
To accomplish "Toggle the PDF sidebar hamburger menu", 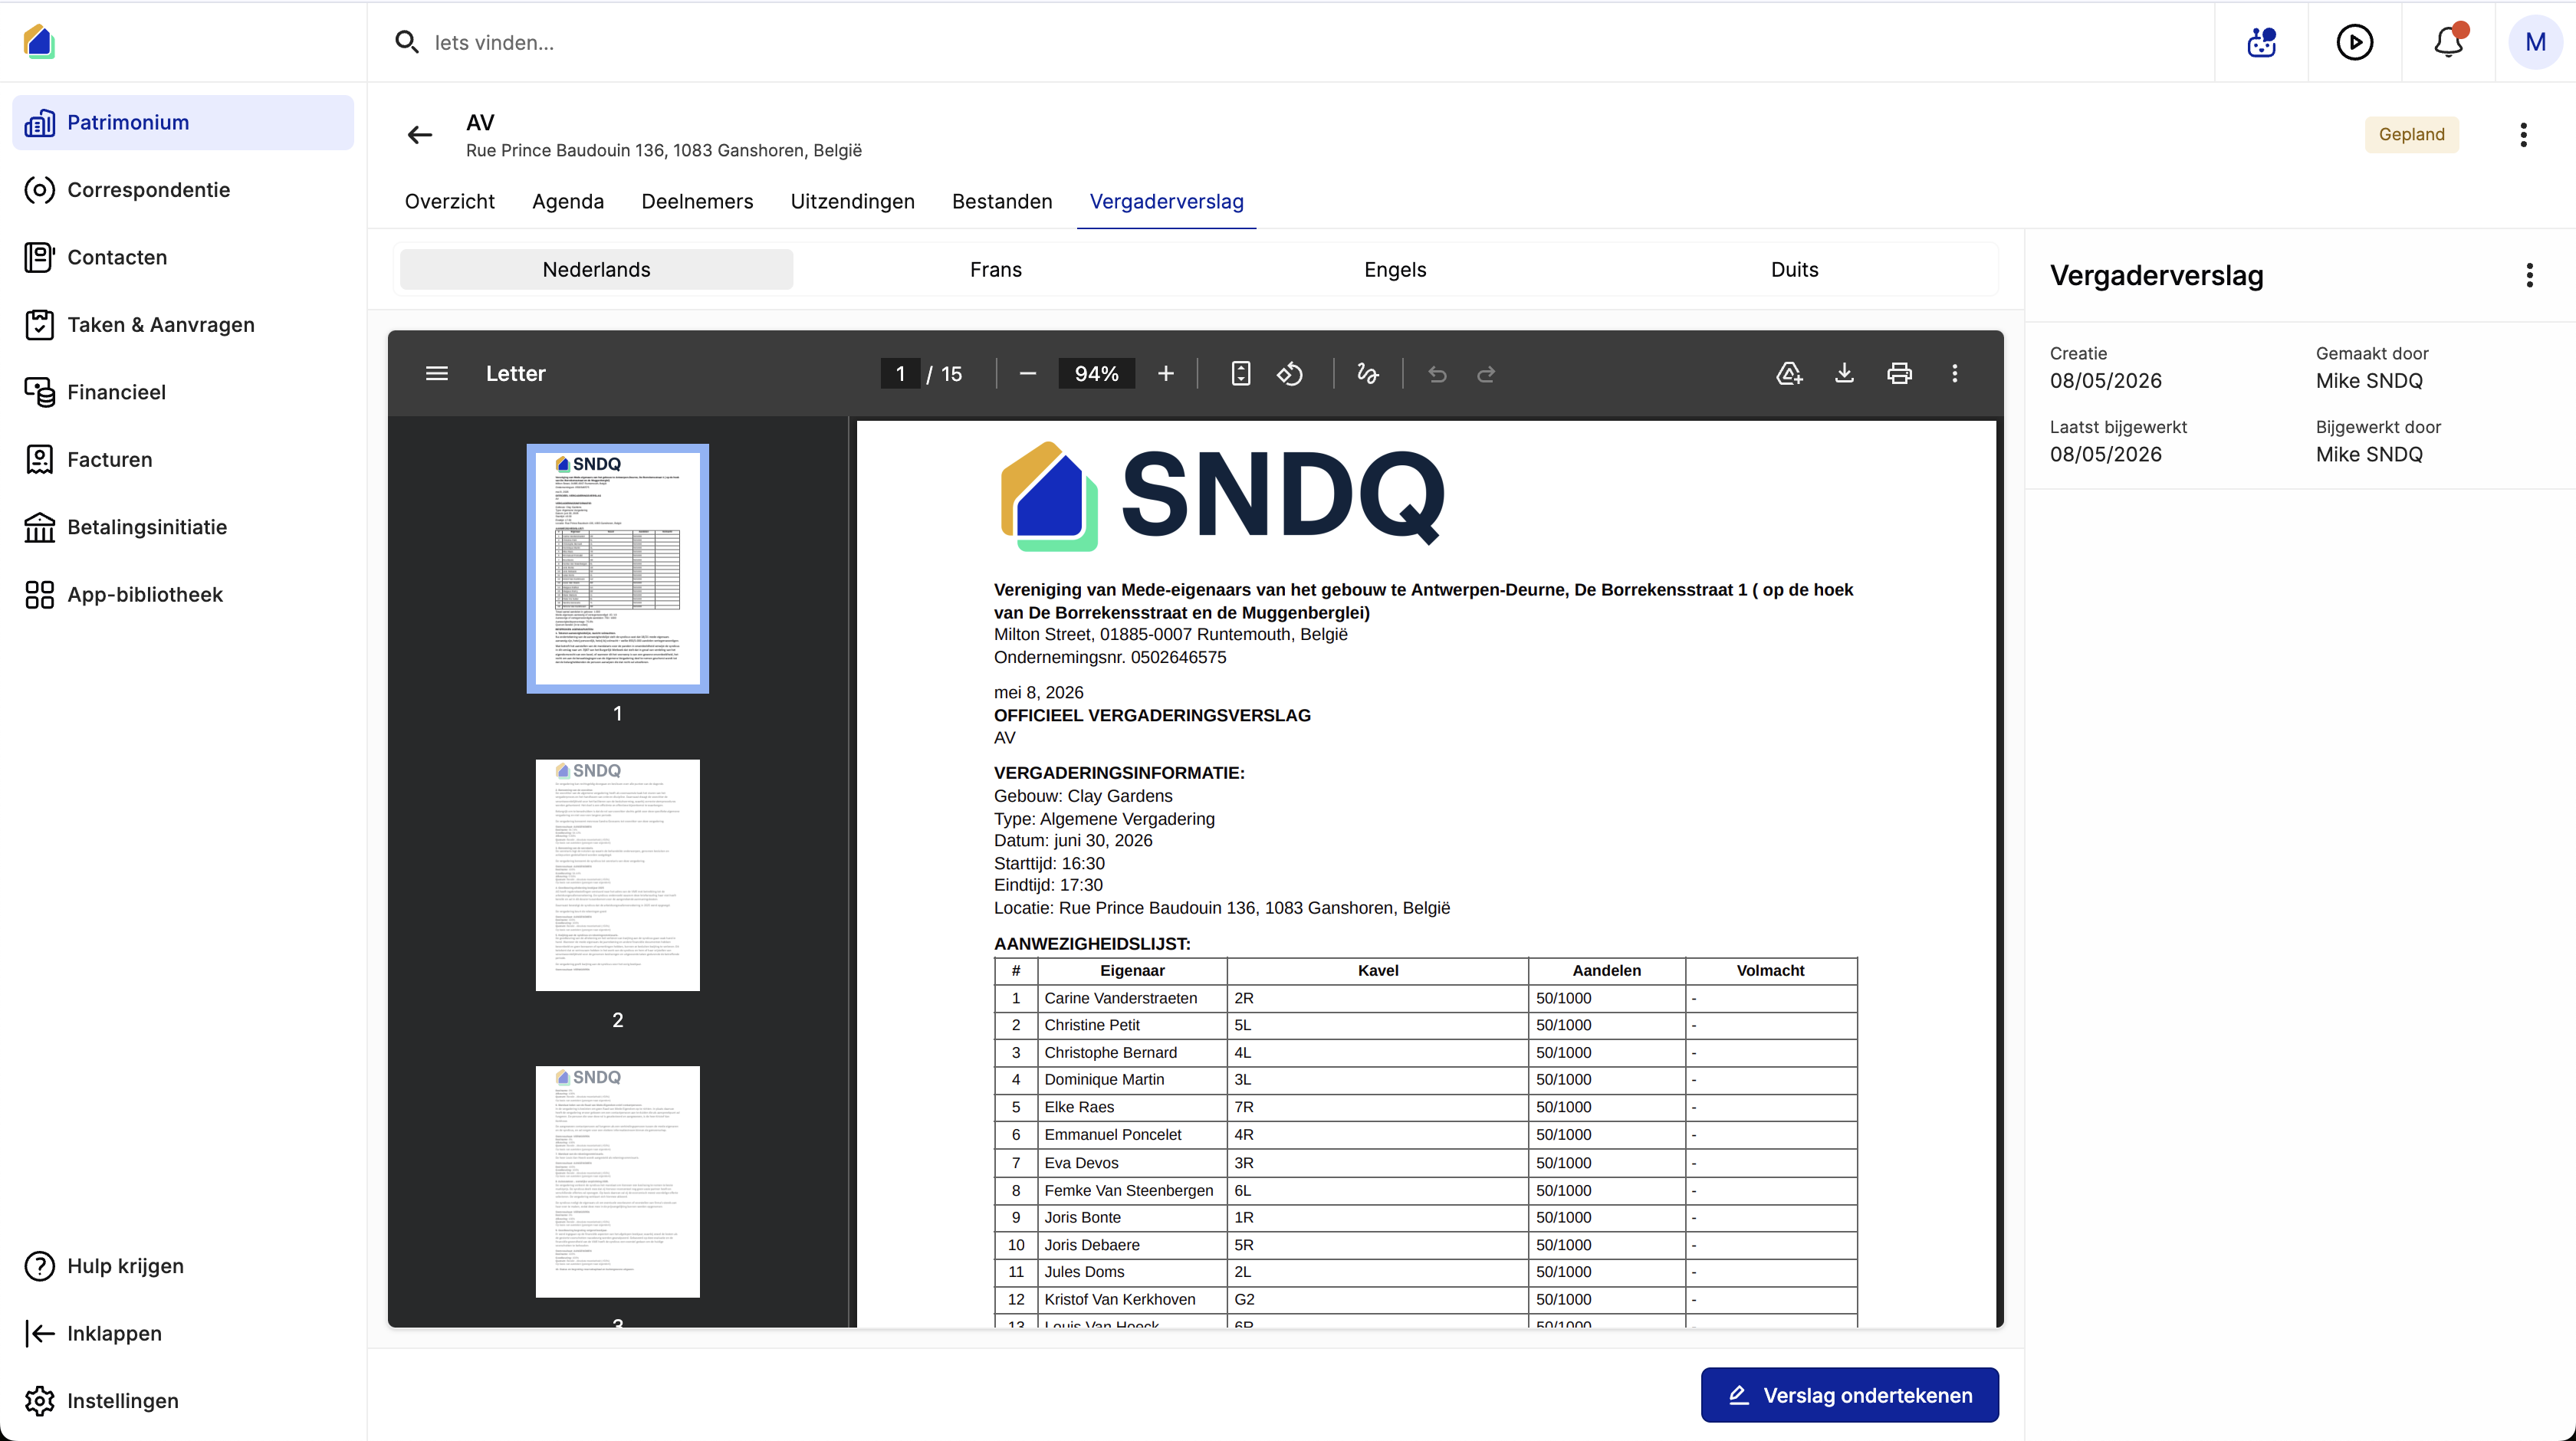I will [437, 373].
